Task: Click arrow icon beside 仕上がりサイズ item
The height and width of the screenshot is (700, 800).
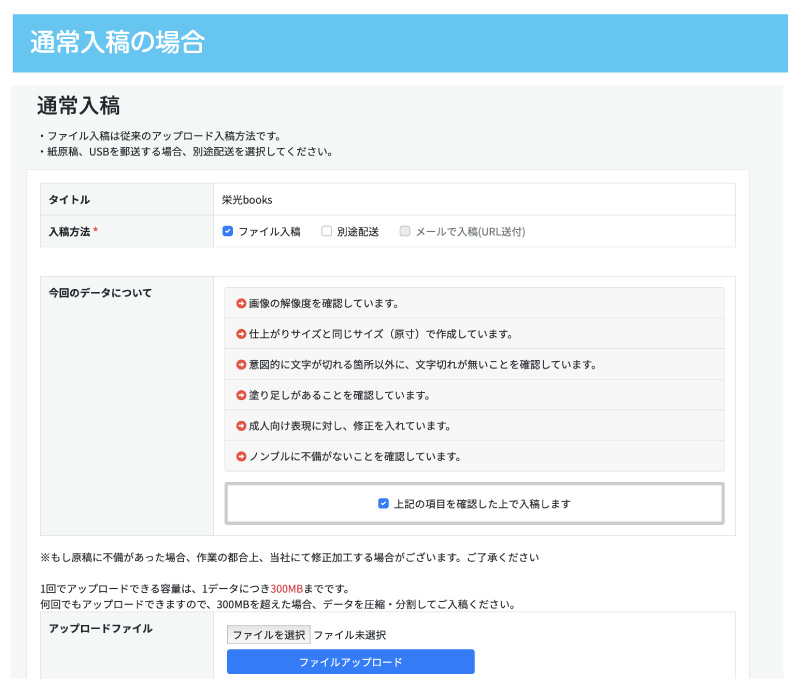Action: [241, 334]
